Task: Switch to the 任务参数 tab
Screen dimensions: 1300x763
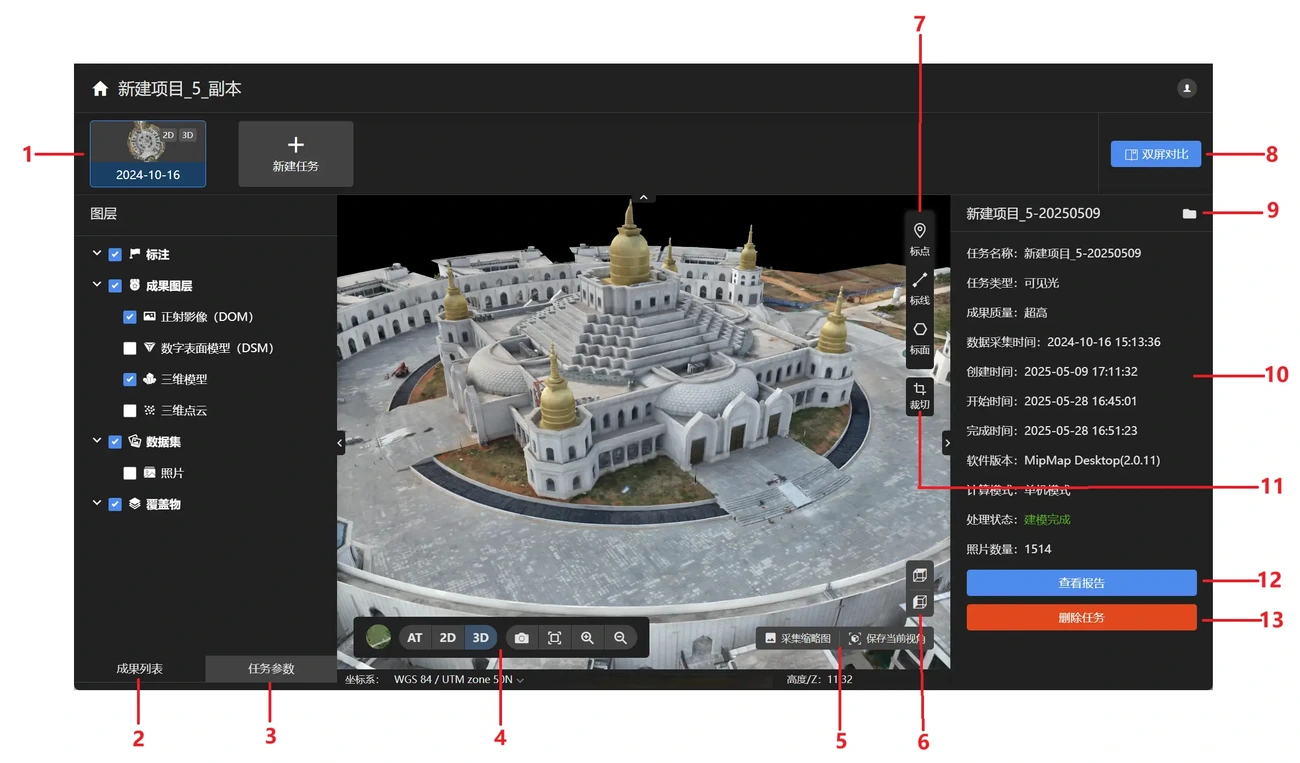Action: click(271, 669)
